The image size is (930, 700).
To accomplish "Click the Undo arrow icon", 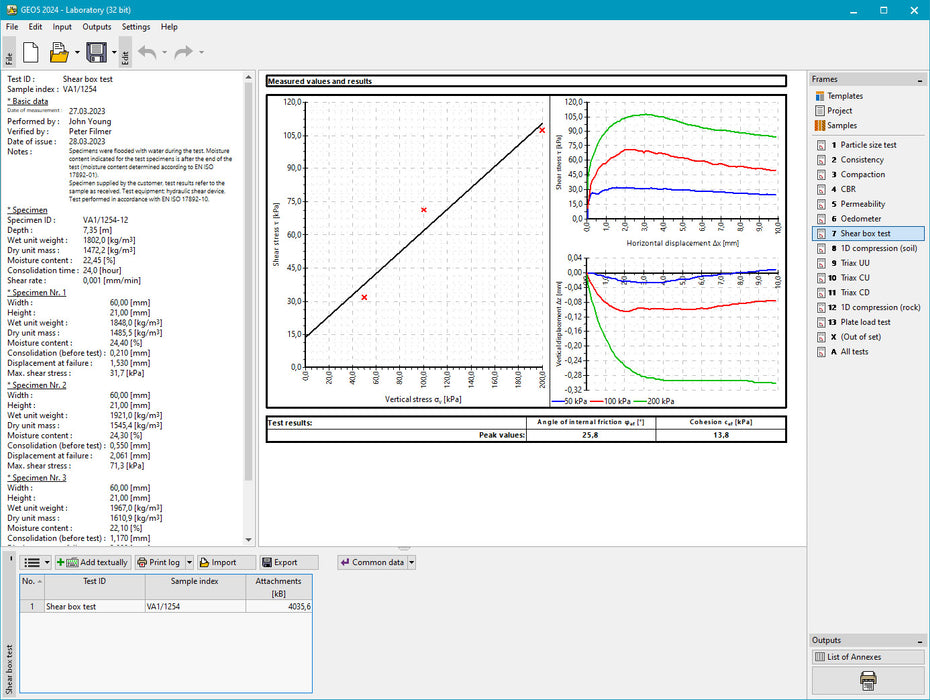I will (148, 52).
